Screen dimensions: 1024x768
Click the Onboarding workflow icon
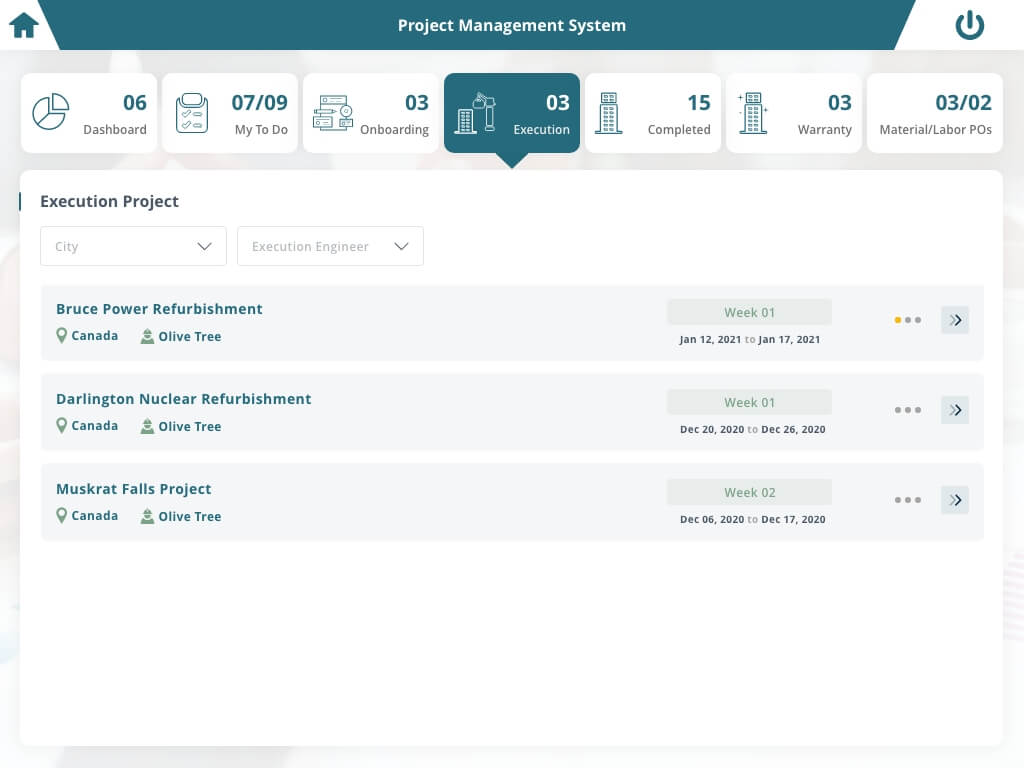tap(333, 113)
